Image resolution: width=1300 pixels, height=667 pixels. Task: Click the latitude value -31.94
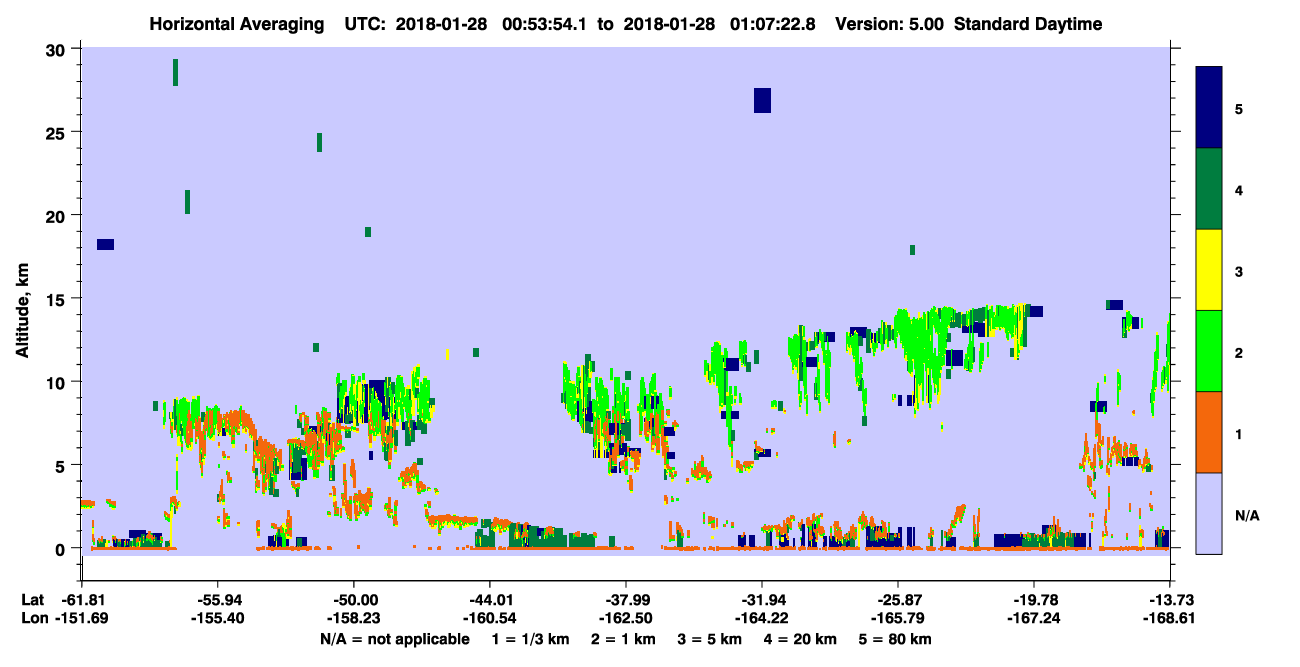point(761,600)
